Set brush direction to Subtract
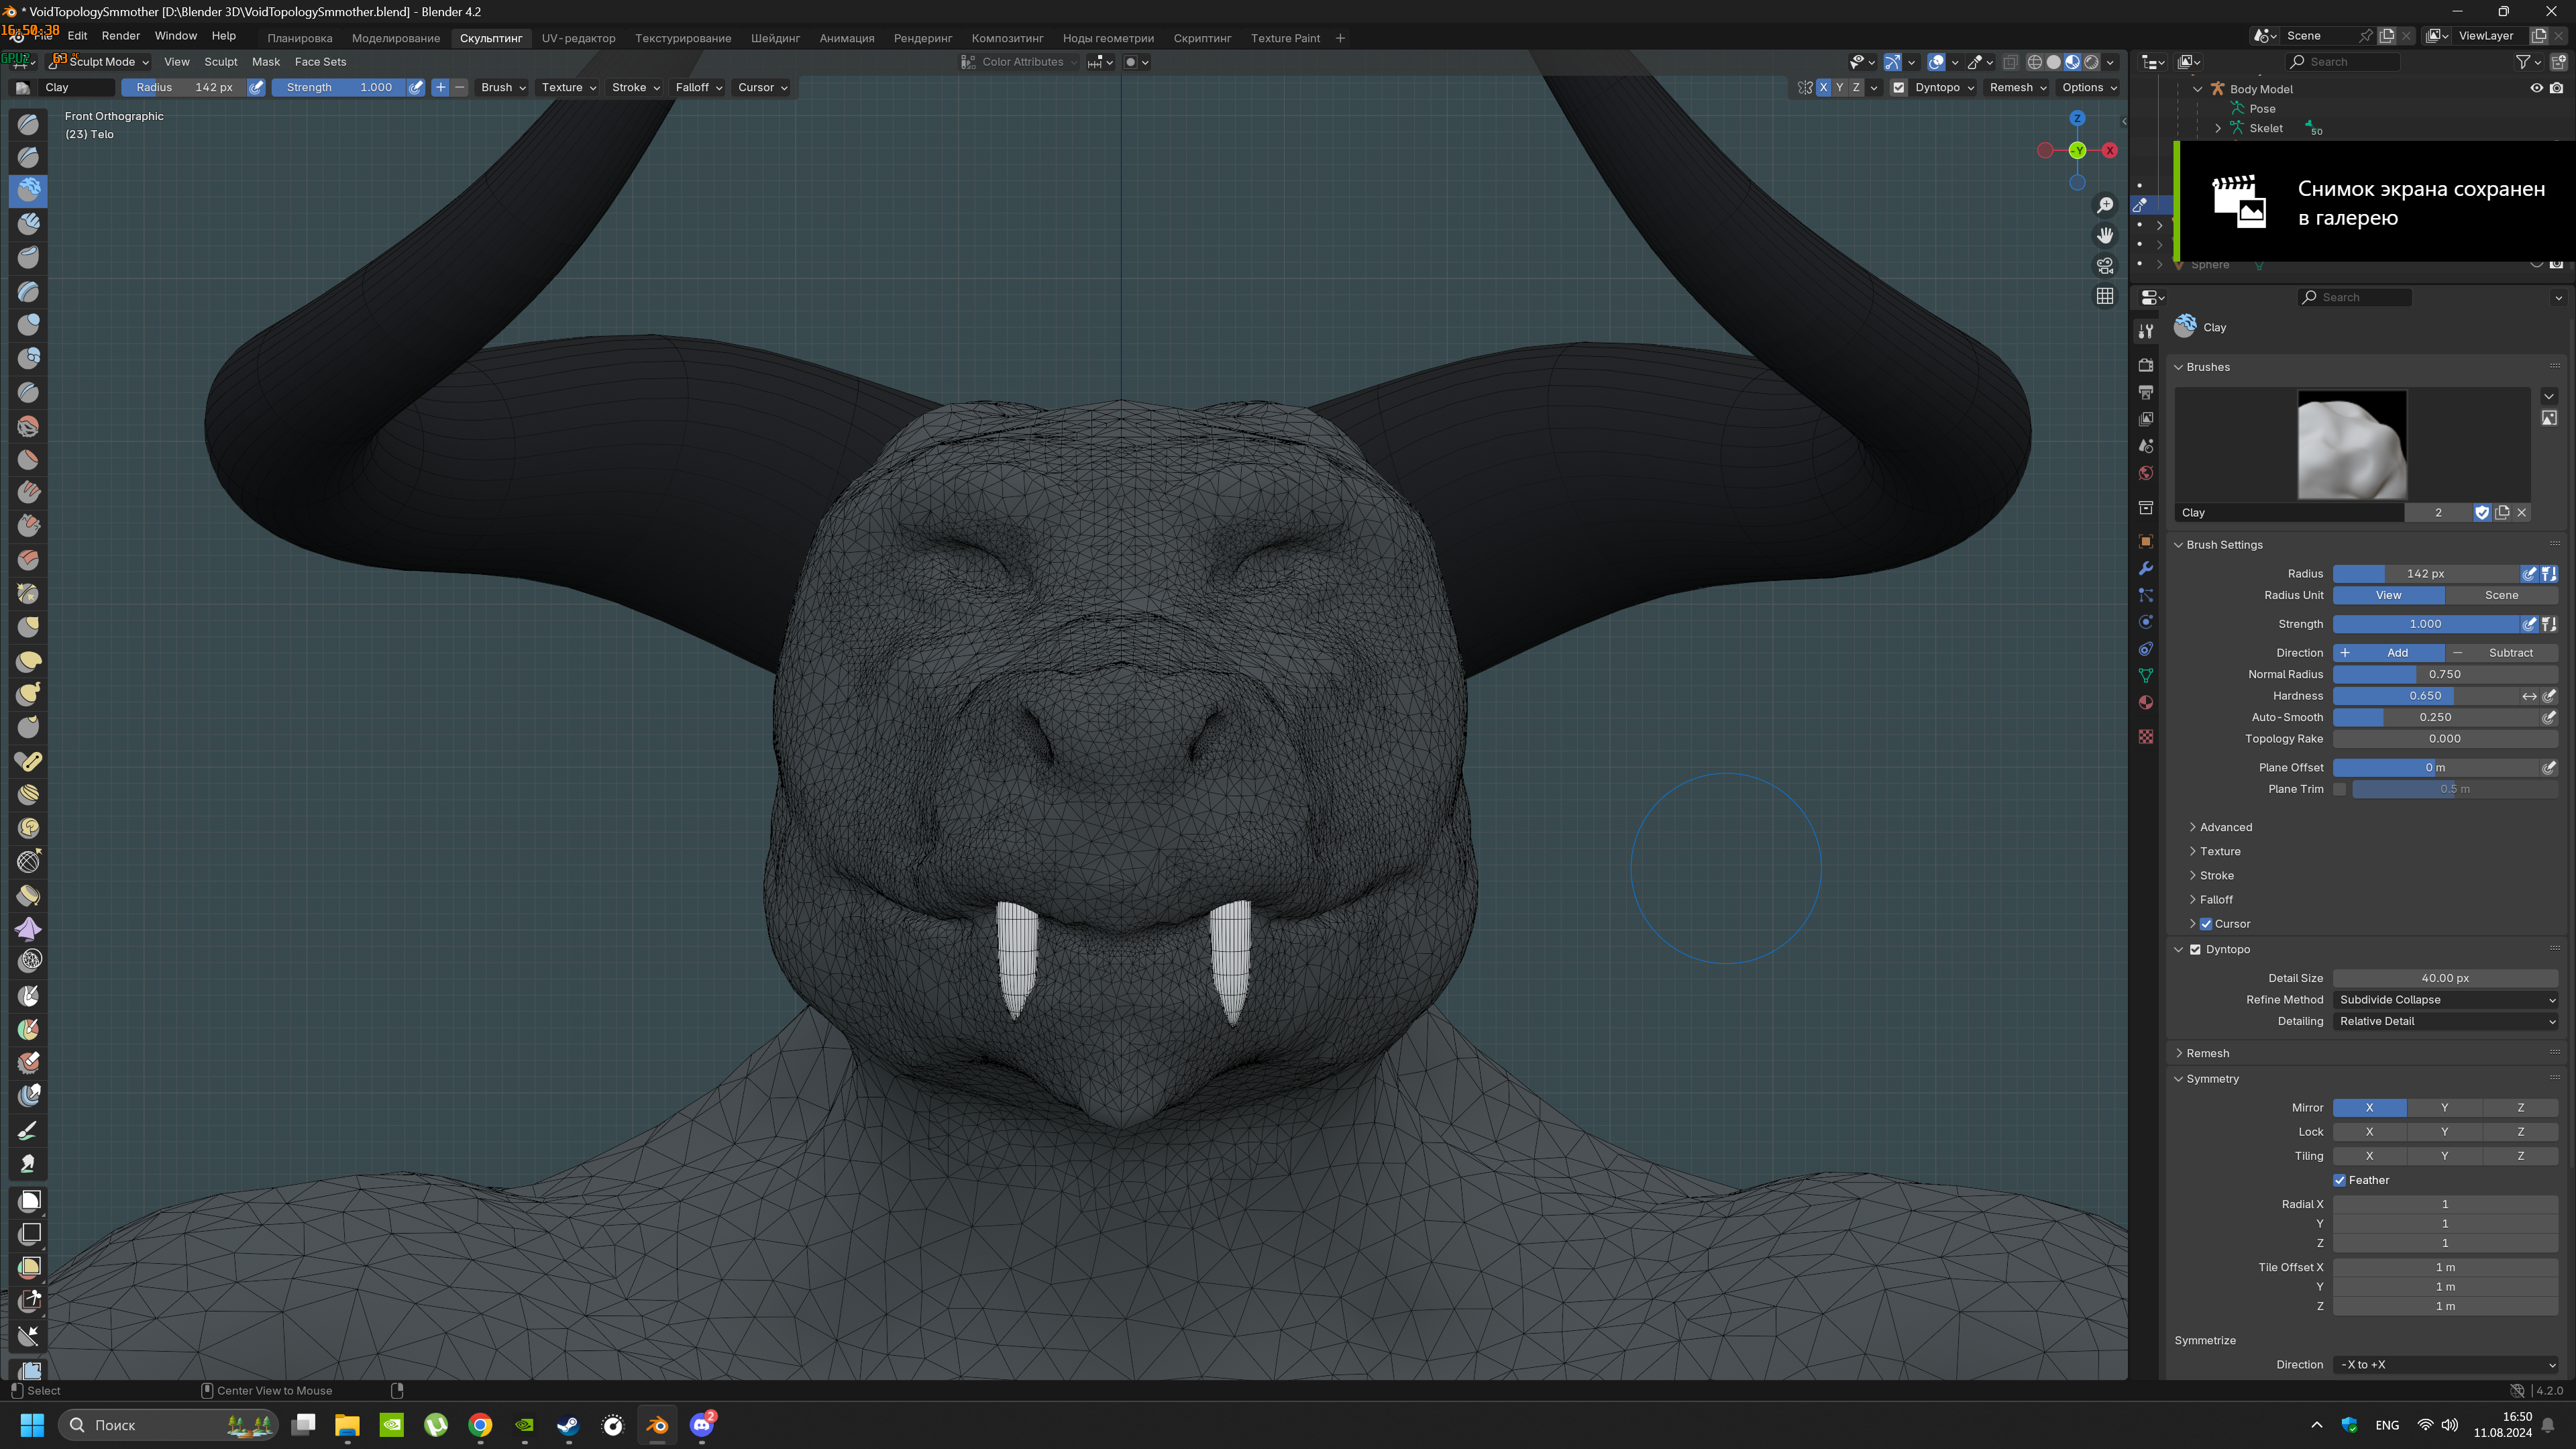 pos(2501,652)
